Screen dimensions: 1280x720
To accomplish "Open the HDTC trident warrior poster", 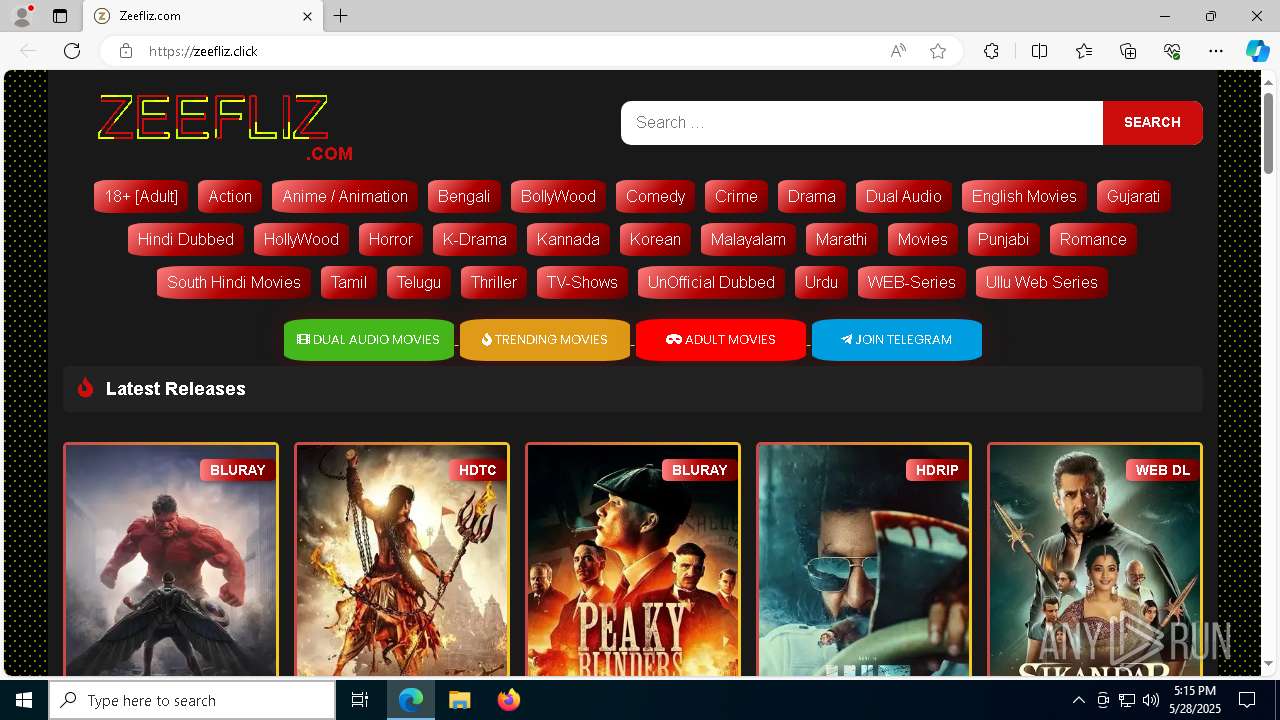I will [402, 560].
